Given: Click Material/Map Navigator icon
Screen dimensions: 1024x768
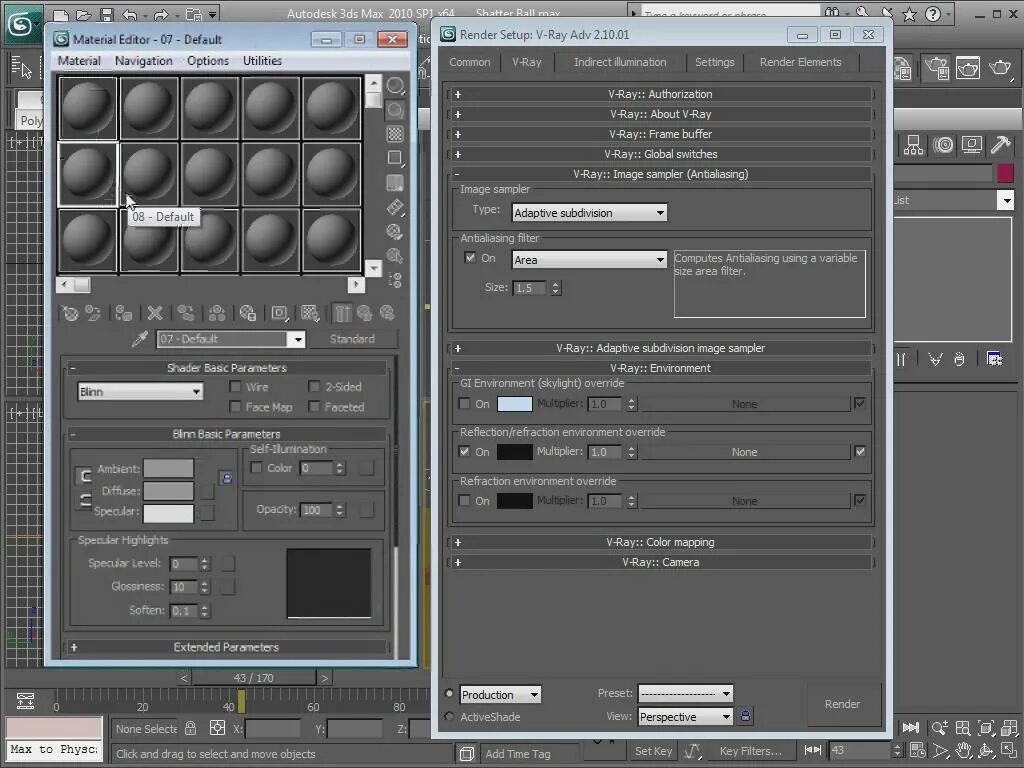Looking at the screenshot, I should [395, 280].
